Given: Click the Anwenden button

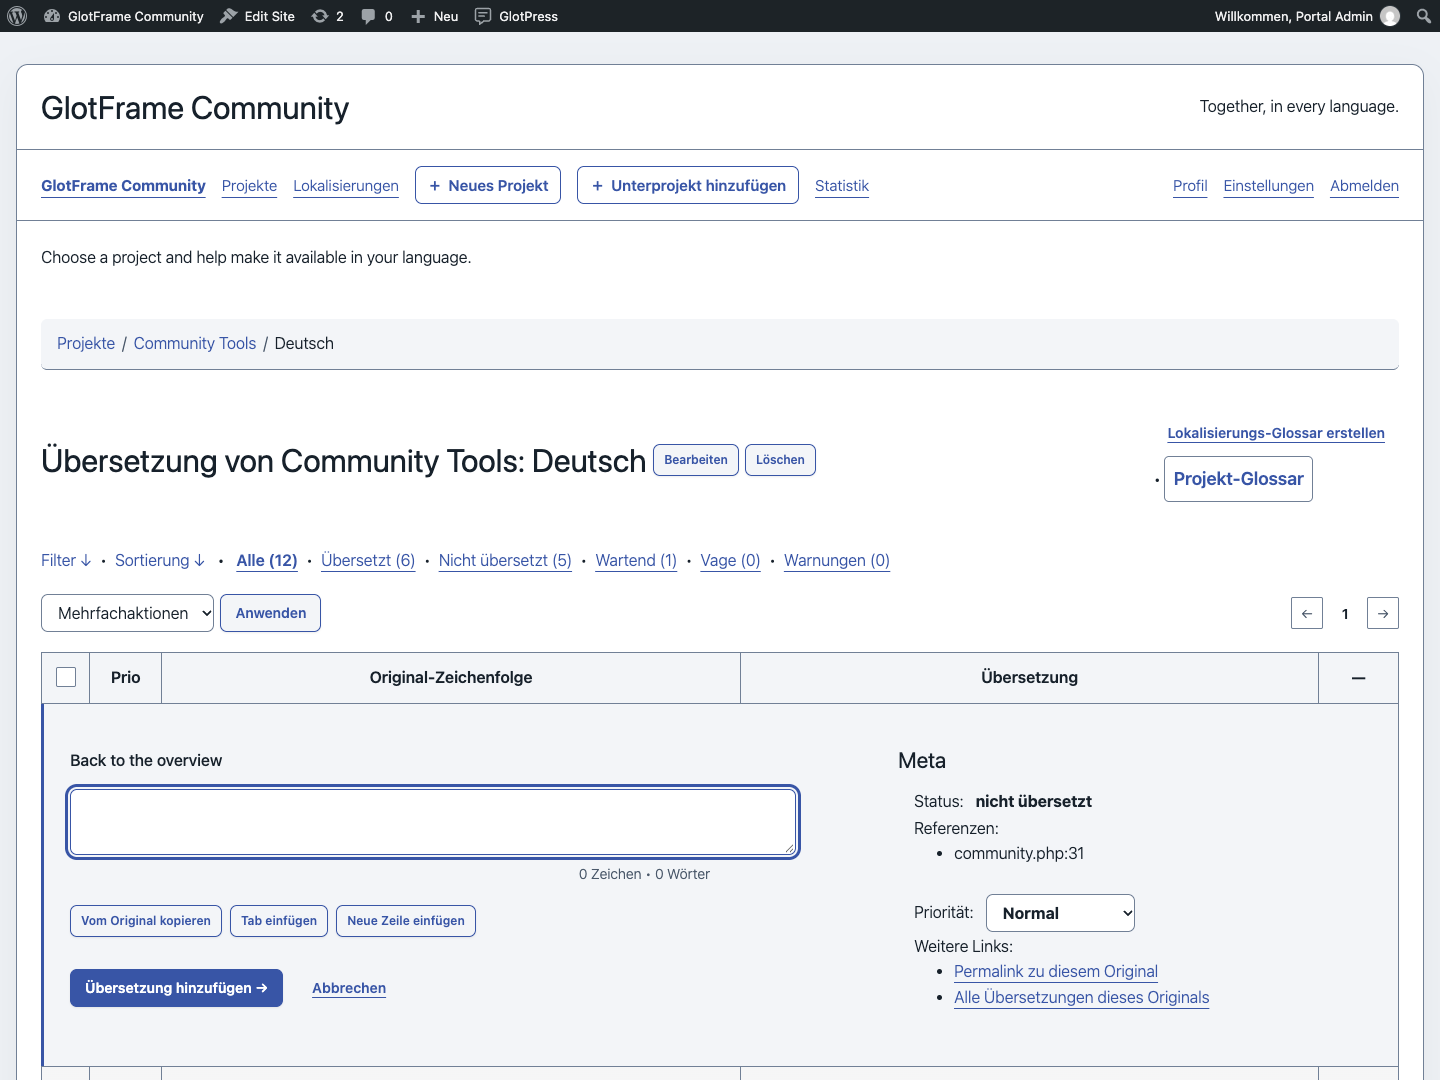Looking at the screenshot, I should click(x=271, y=613).
